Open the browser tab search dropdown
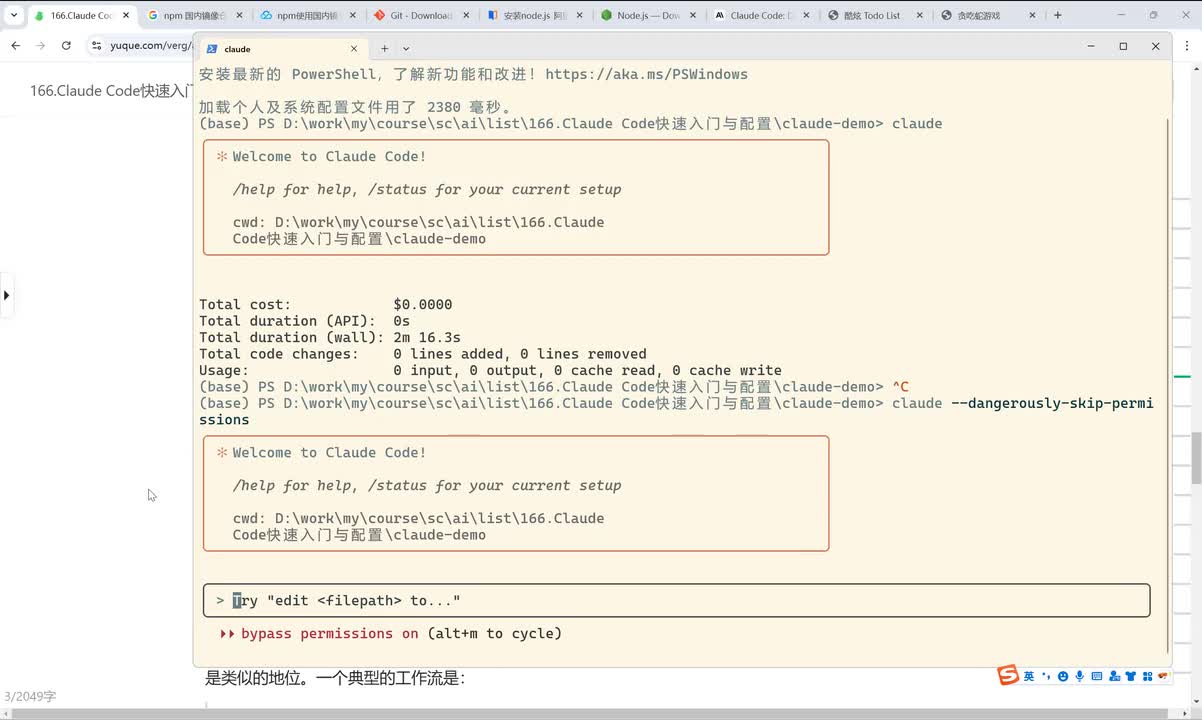 click(13, 16)
